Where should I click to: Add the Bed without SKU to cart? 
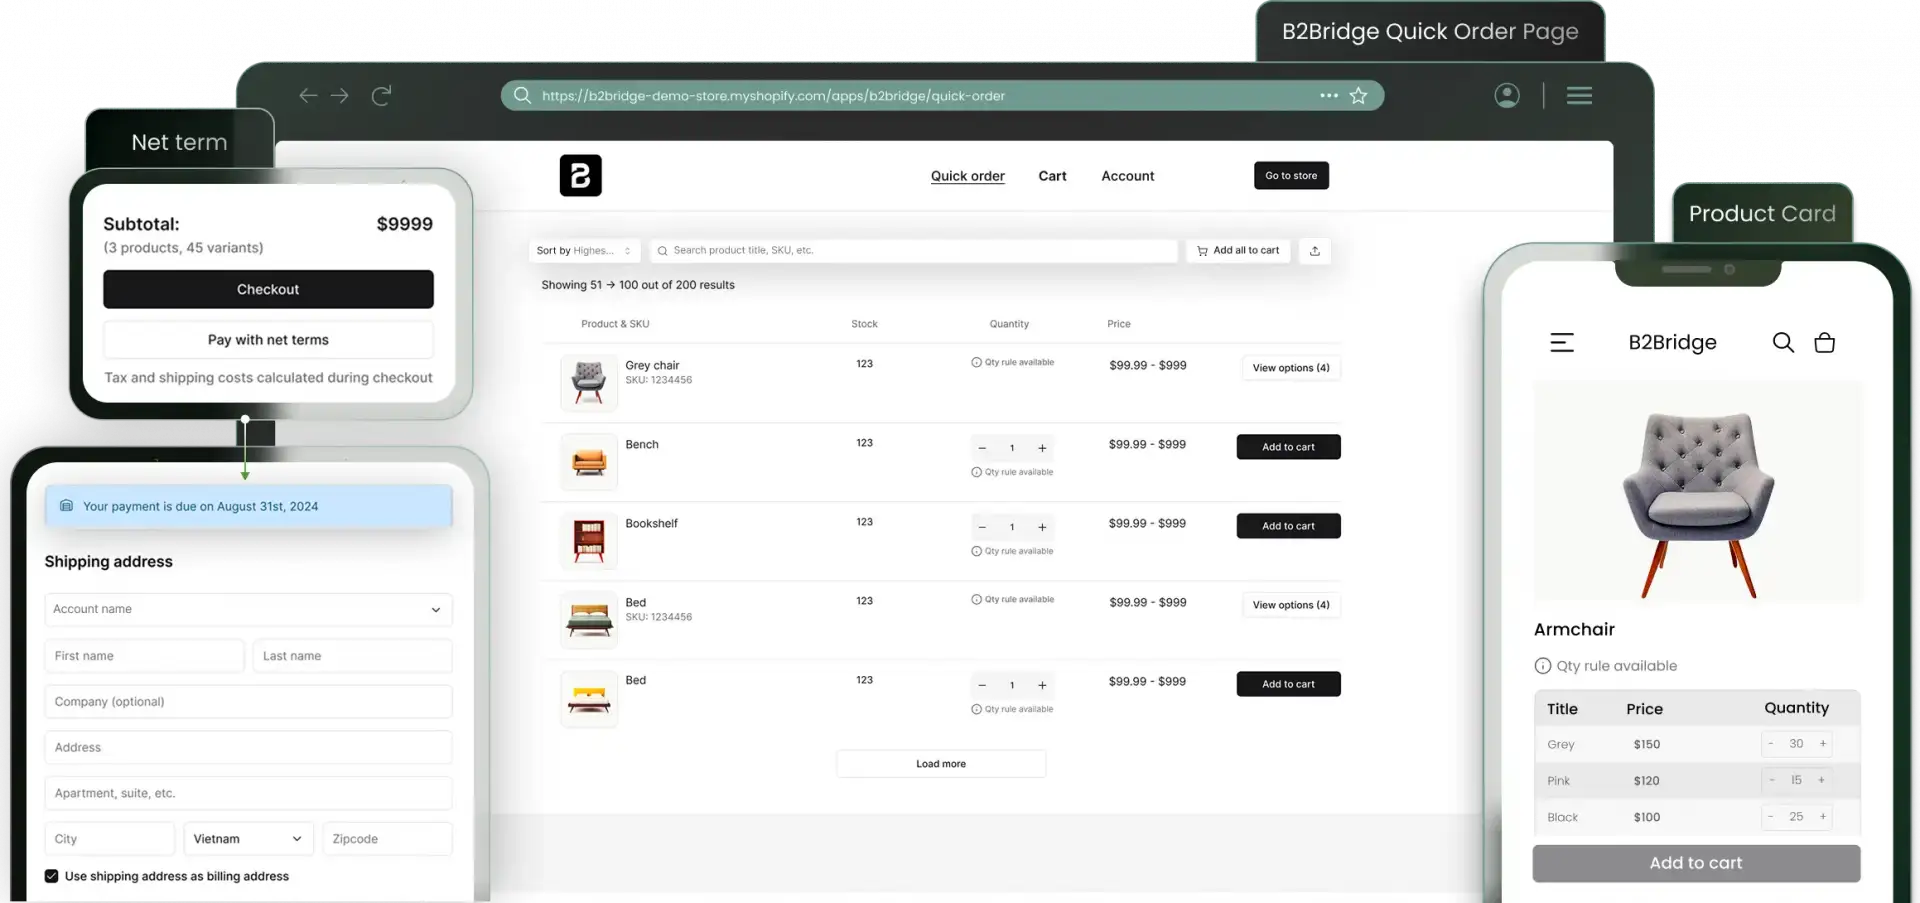point(1288,684)
